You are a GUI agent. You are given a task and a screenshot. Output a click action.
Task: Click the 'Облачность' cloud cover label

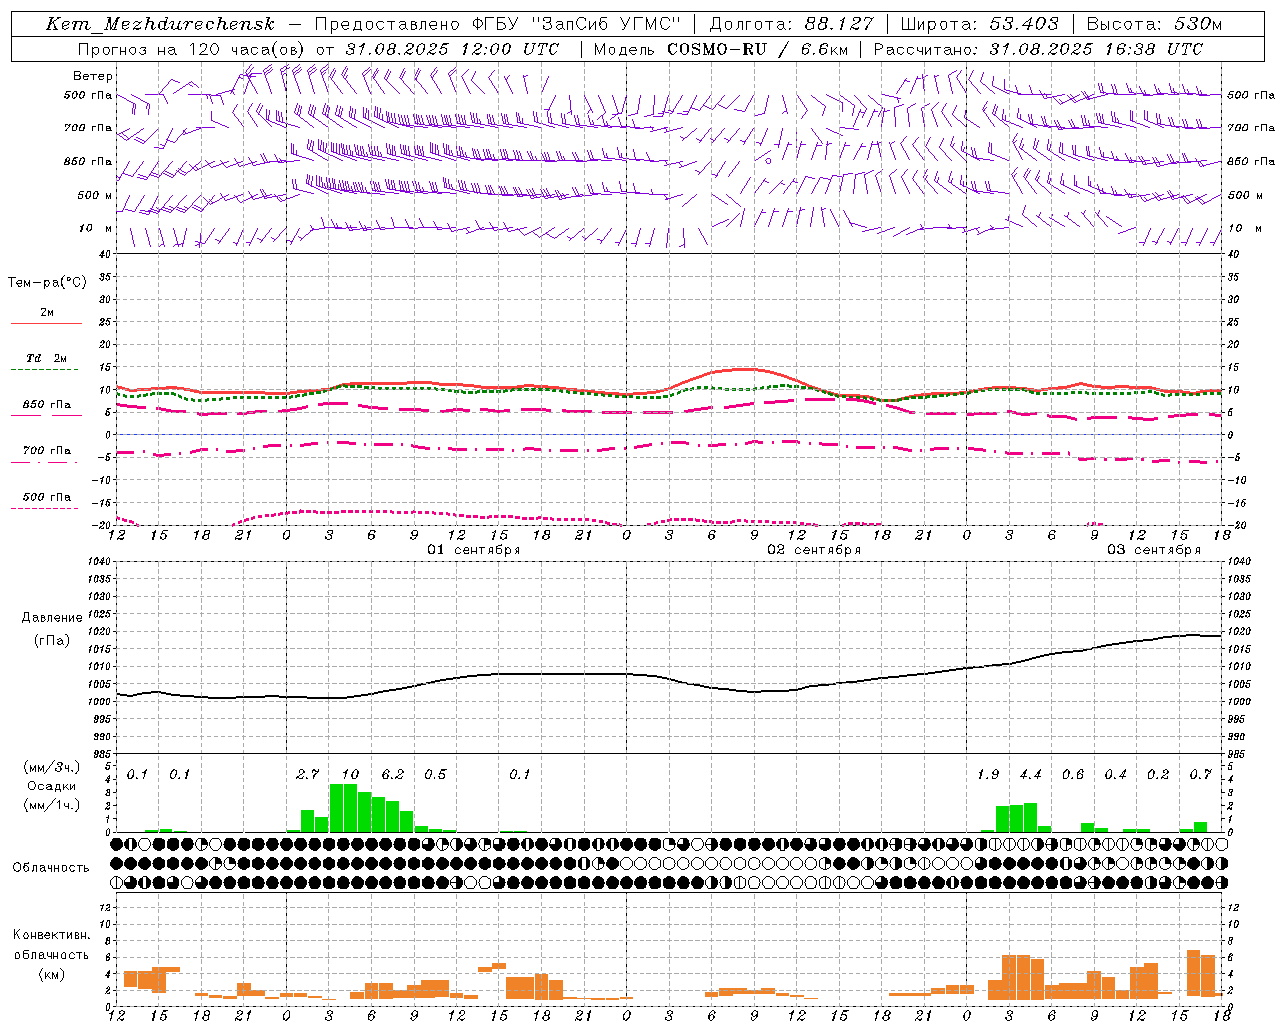[51, 868]
